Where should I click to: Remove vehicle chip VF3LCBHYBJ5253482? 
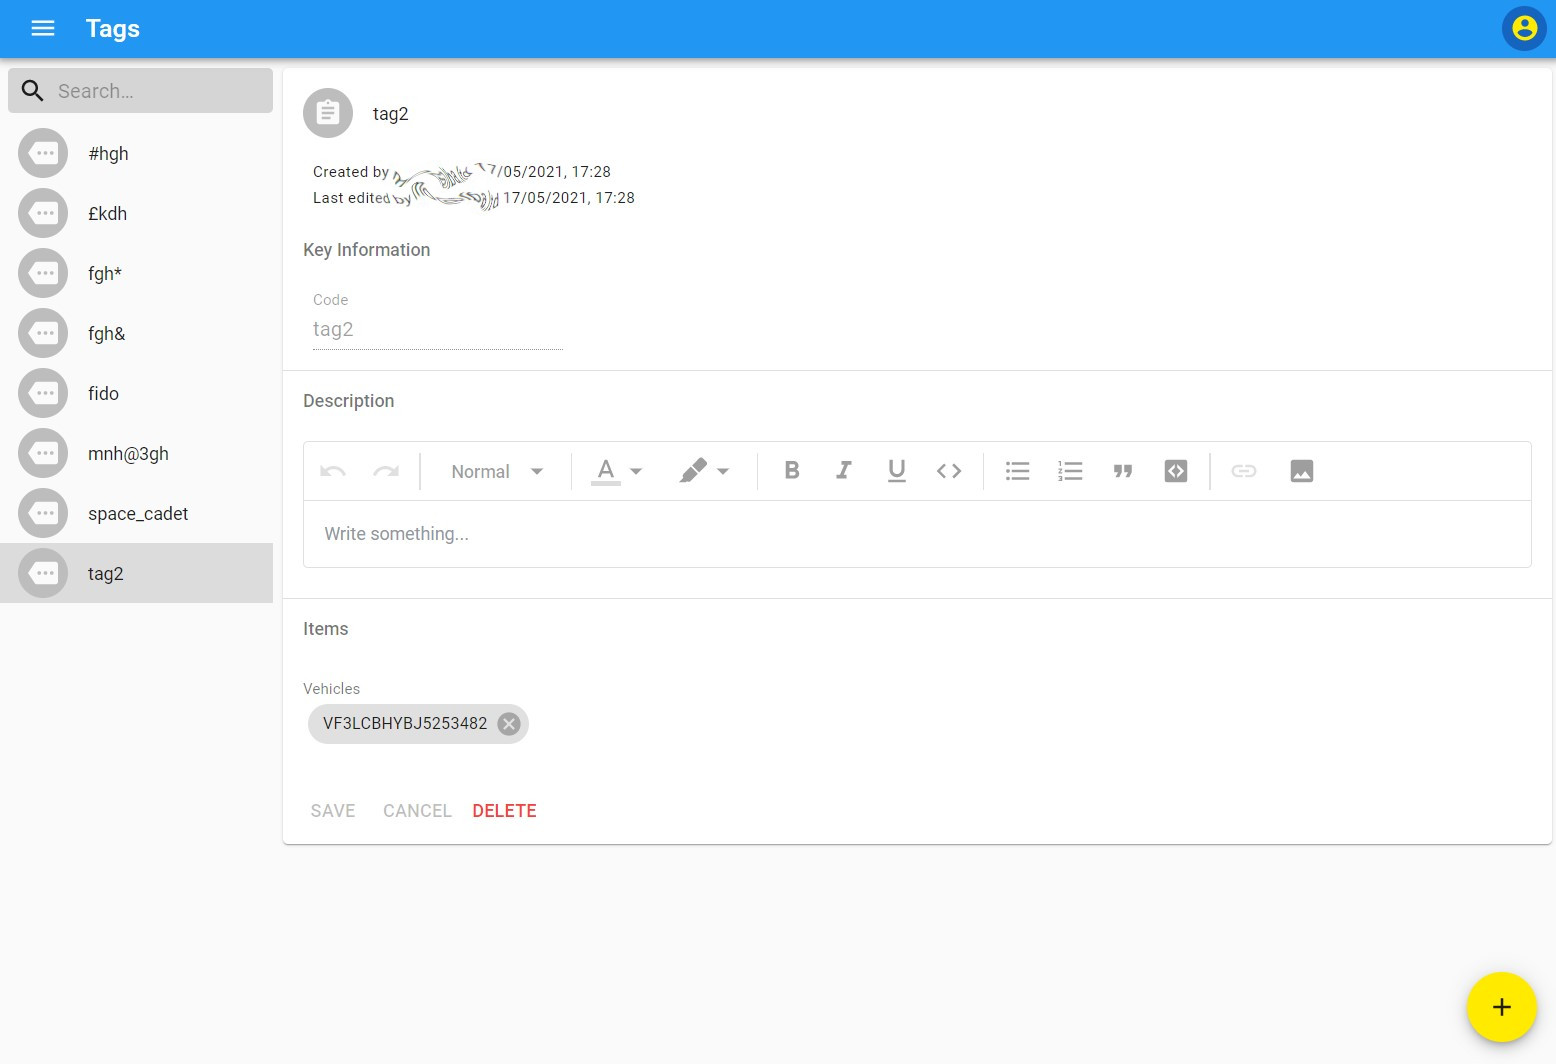pos(509,724)
